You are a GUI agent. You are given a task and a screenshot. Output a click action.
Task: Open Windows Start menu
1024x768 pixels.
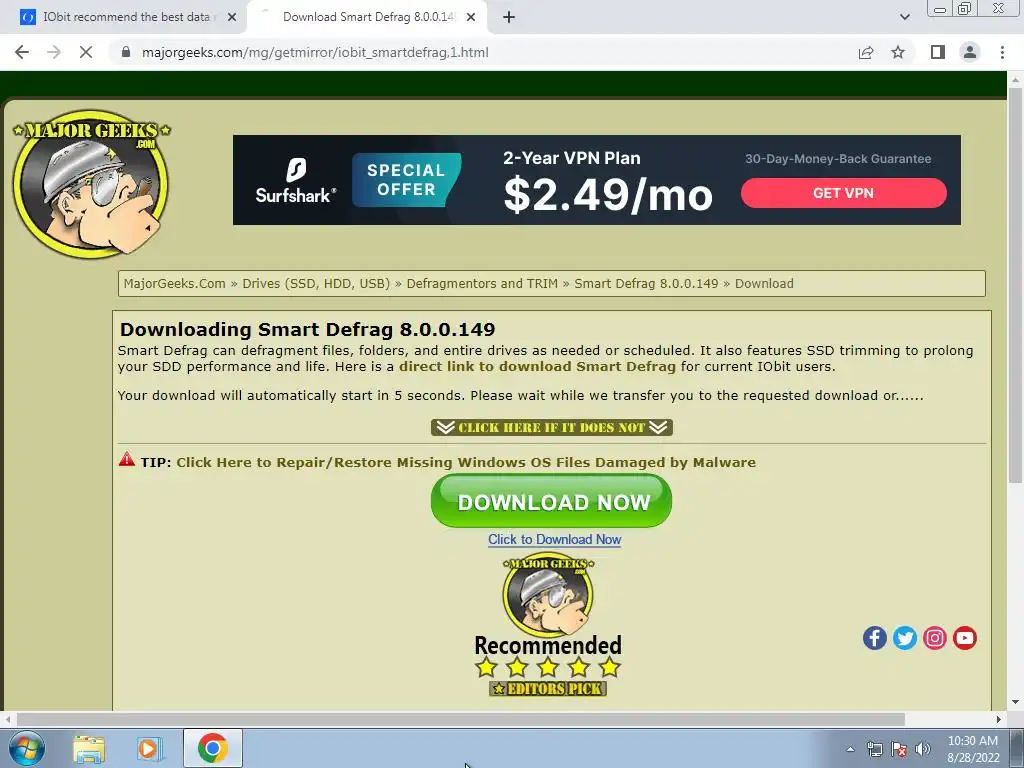[x=26, y=748]
